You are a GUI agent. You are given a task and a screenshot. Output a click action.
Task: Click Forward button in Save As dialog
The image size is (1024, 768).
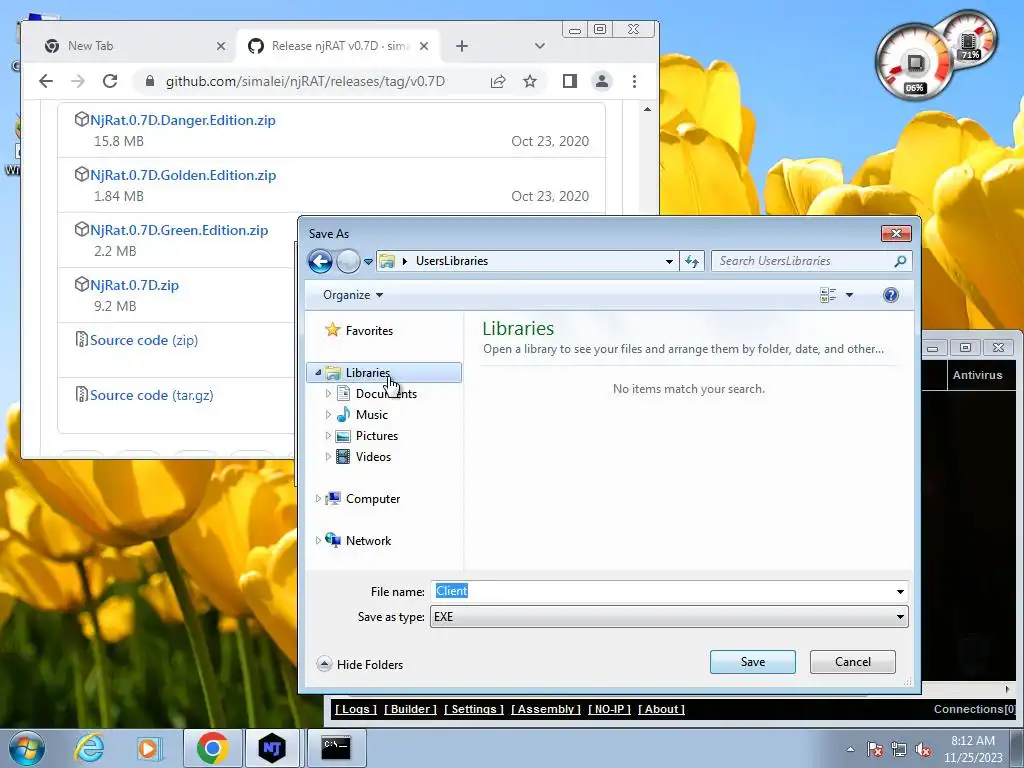[348, 261]
